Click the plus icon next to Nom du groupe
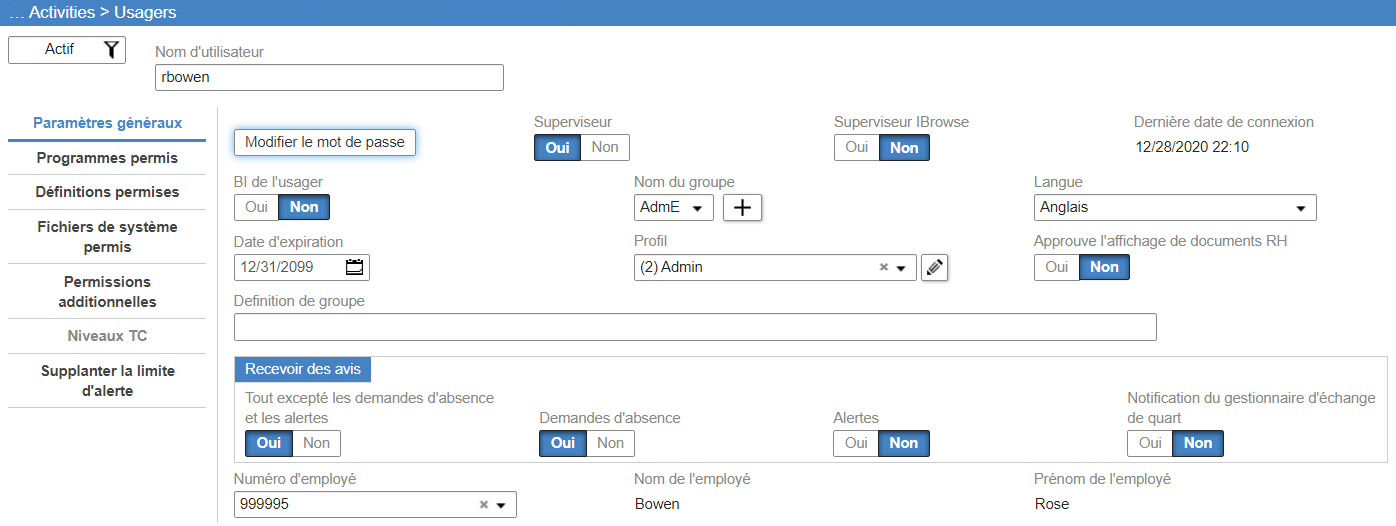 coord(743,207)
